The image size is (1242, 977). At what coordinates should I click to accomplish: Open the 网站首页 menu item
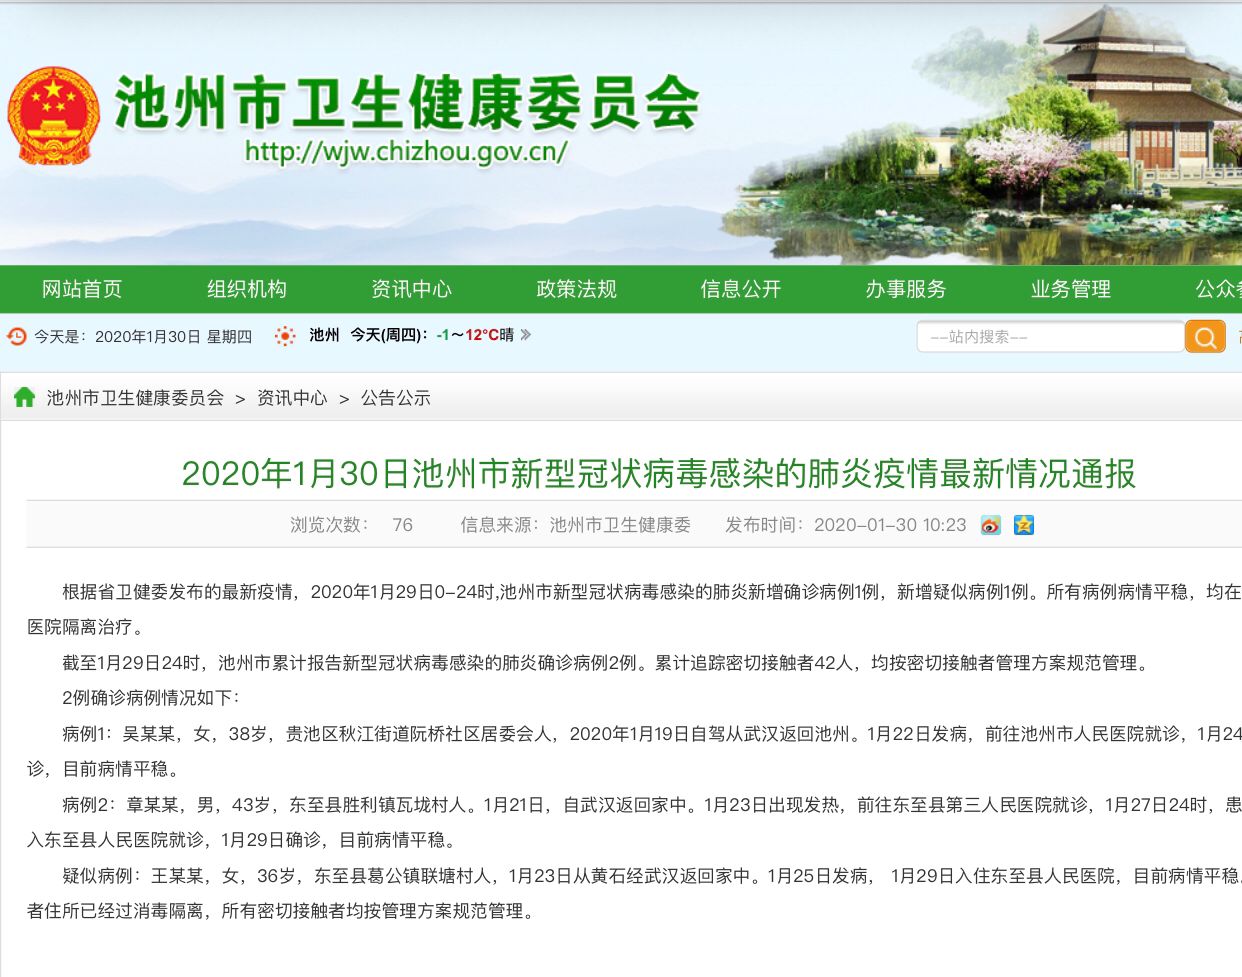click(82, 289)
